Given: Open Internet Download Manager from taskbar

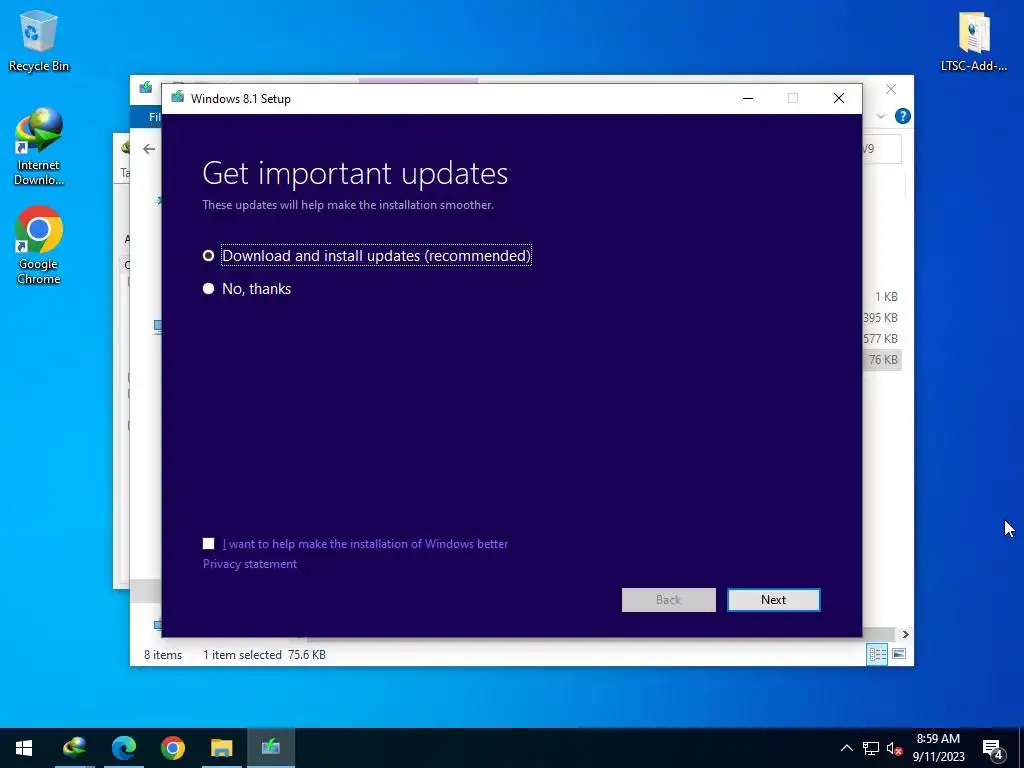Looking at the screenshot, I should pos(74,748).
